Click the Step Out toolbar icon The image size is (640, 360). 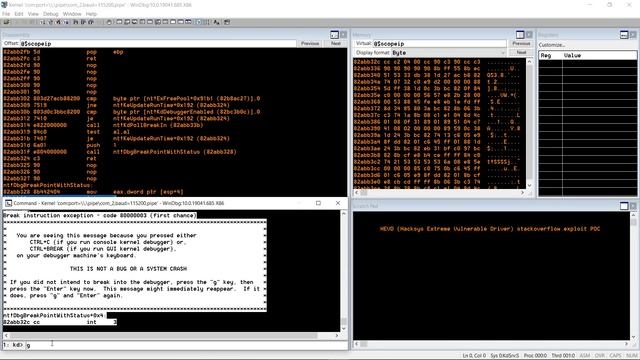[91, 22]
